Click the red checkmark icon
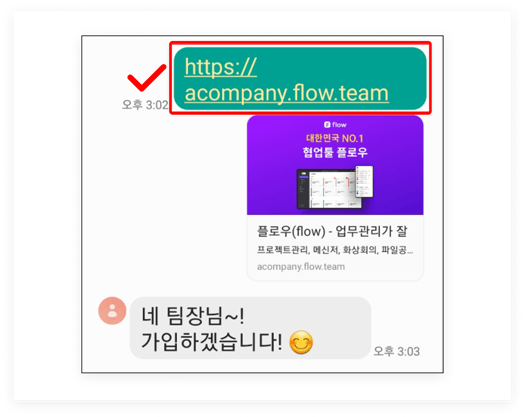The image size is (525, 417). coord(147,78)
